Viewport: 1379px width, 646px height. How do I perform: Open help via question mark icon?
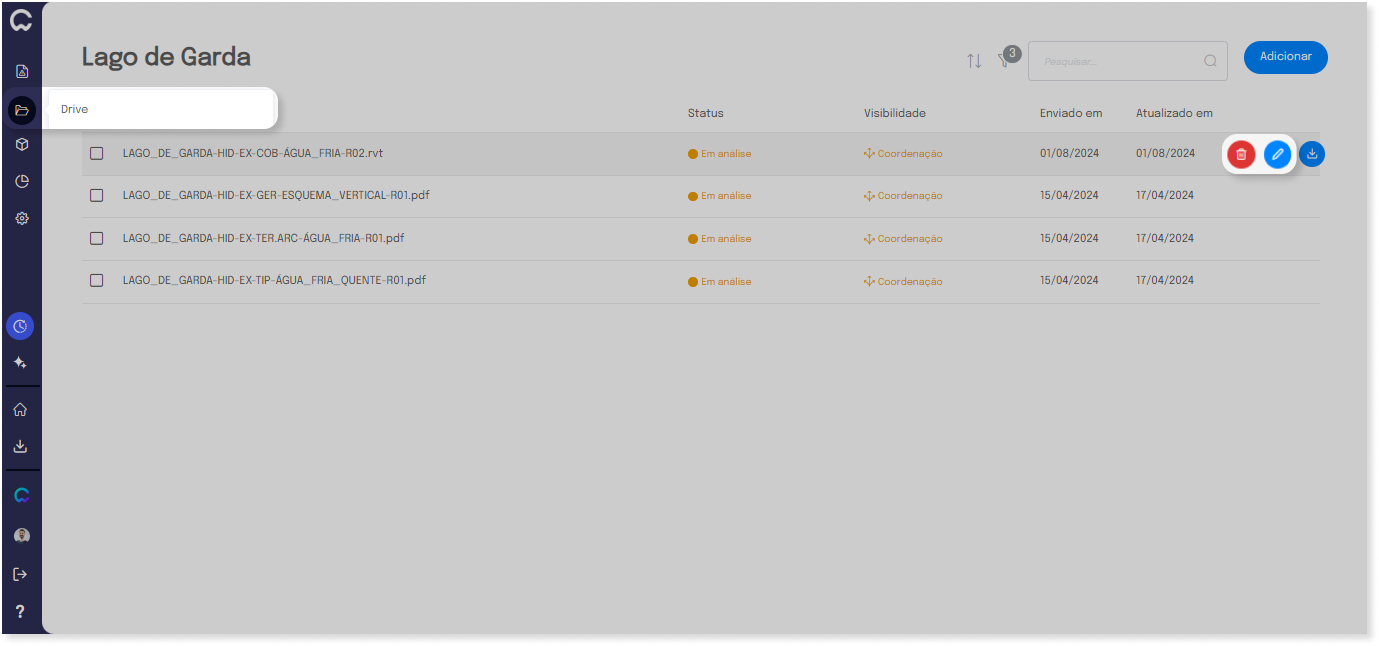(20, 611)
